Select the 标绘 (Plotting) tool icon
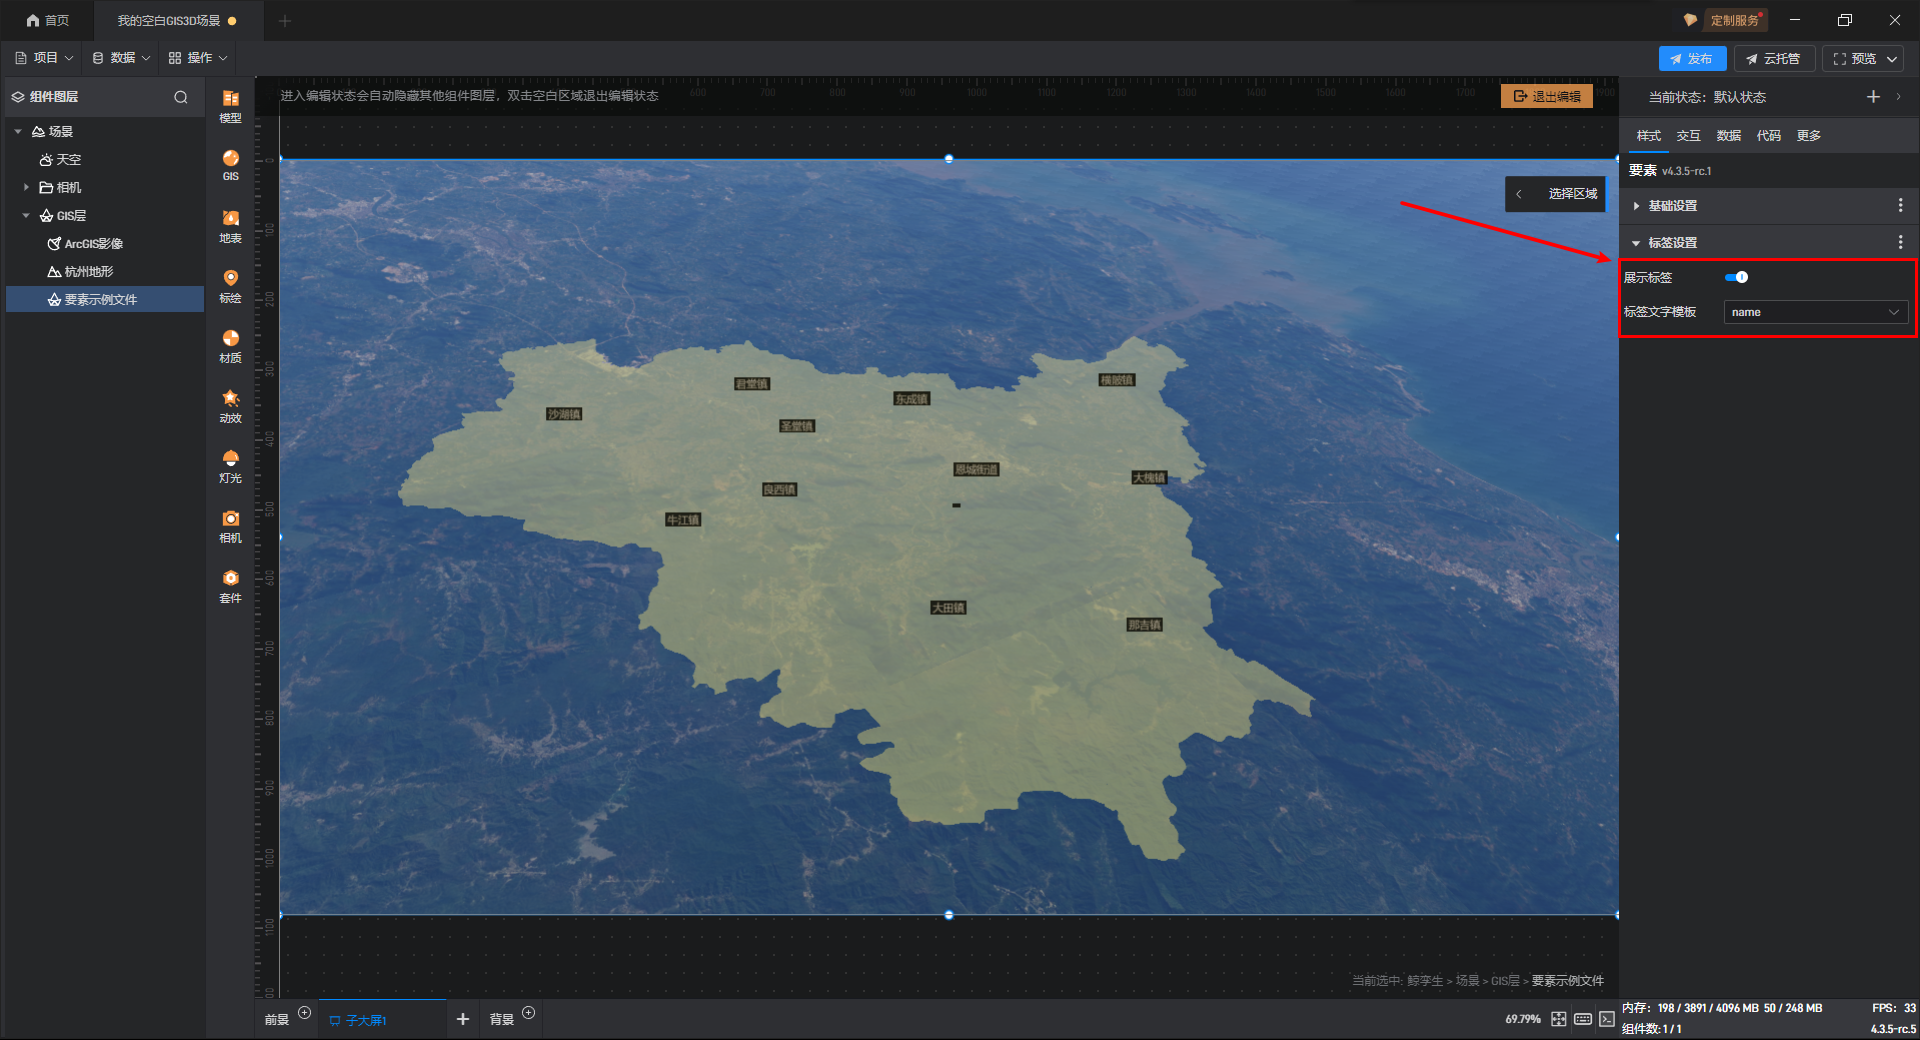 coord(230,284)
